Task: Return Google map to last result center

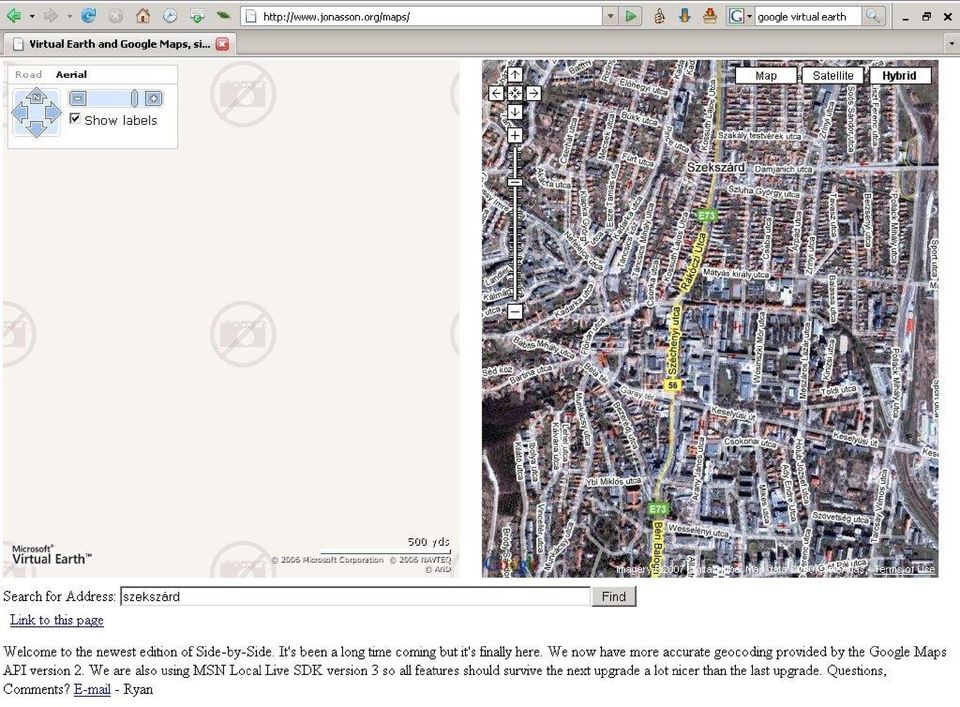Action: click(515, 93)
